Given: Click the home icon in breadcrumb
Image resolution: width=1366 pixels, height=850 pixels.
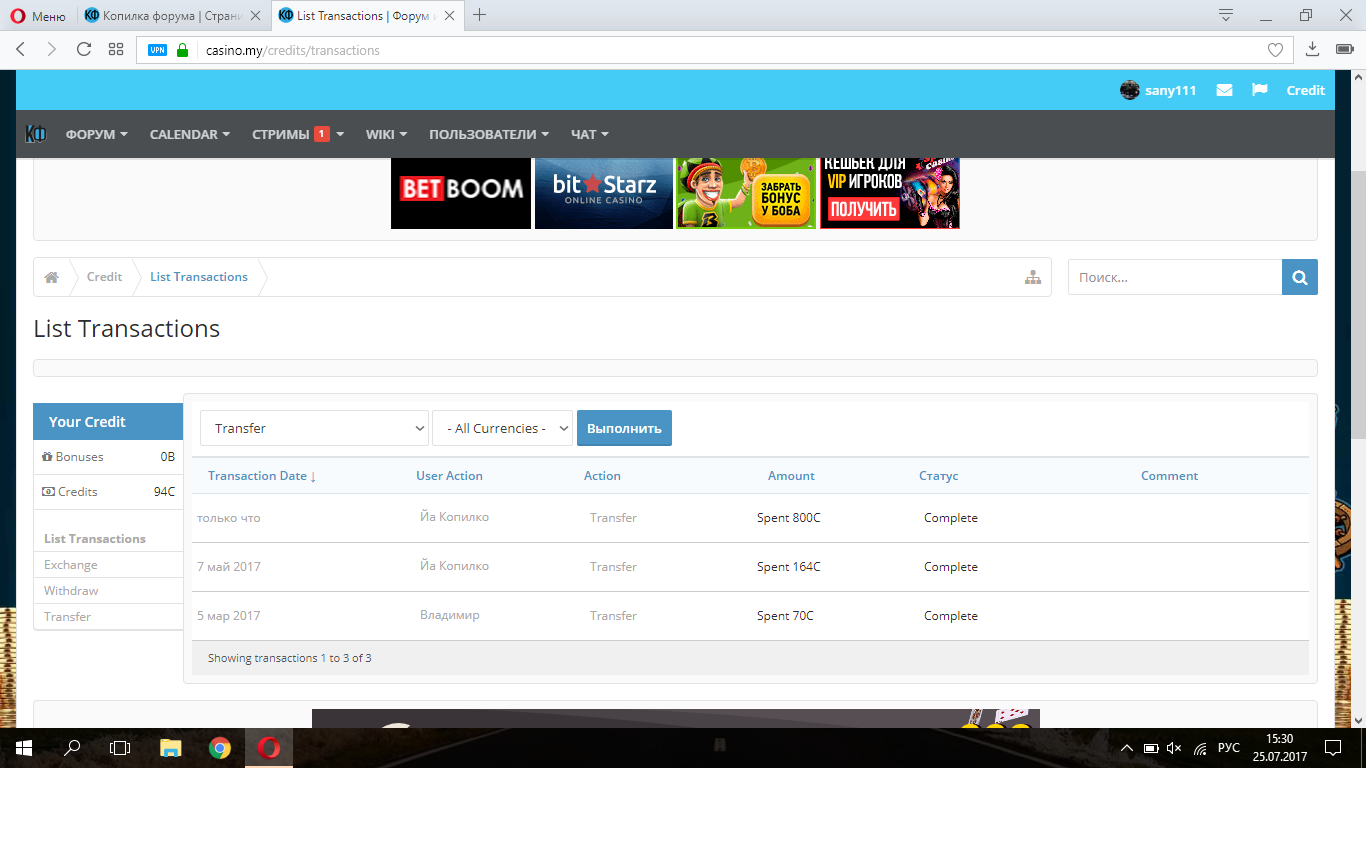Looking at the screenshot, I should point(51,277).
